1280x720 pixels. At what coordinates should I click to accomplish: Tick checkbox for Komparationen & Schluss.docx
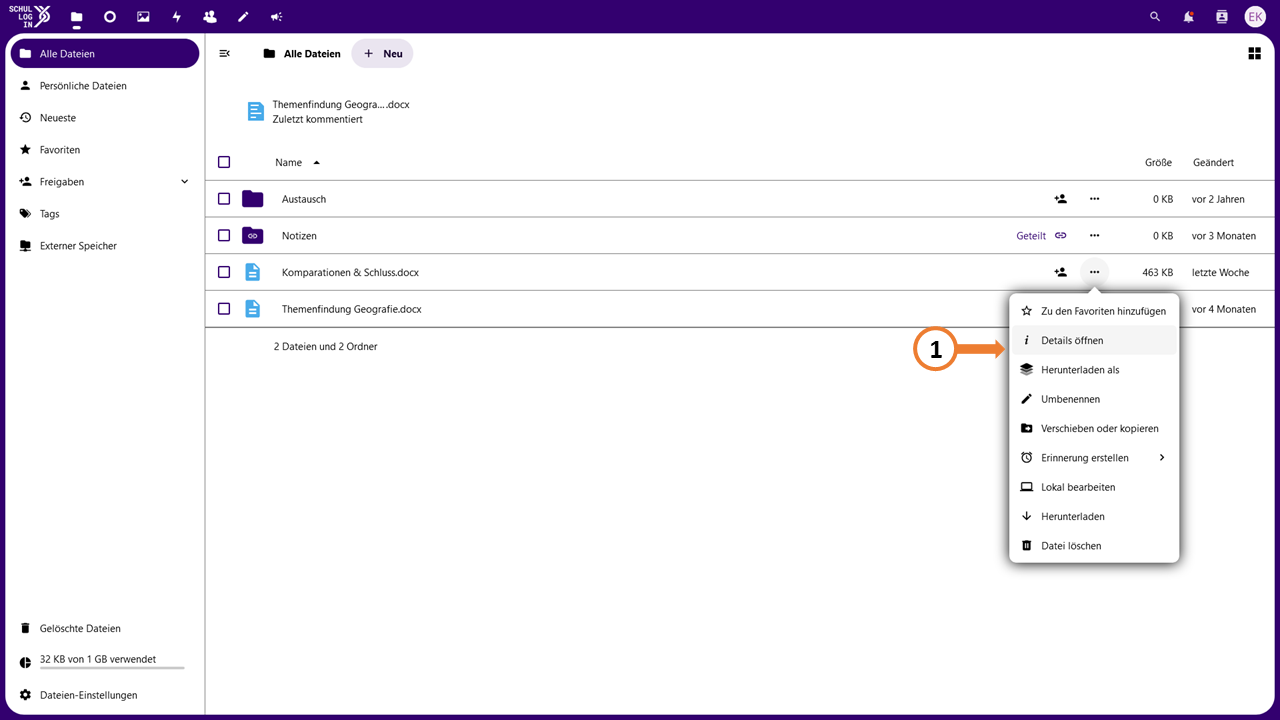(224, 272)
